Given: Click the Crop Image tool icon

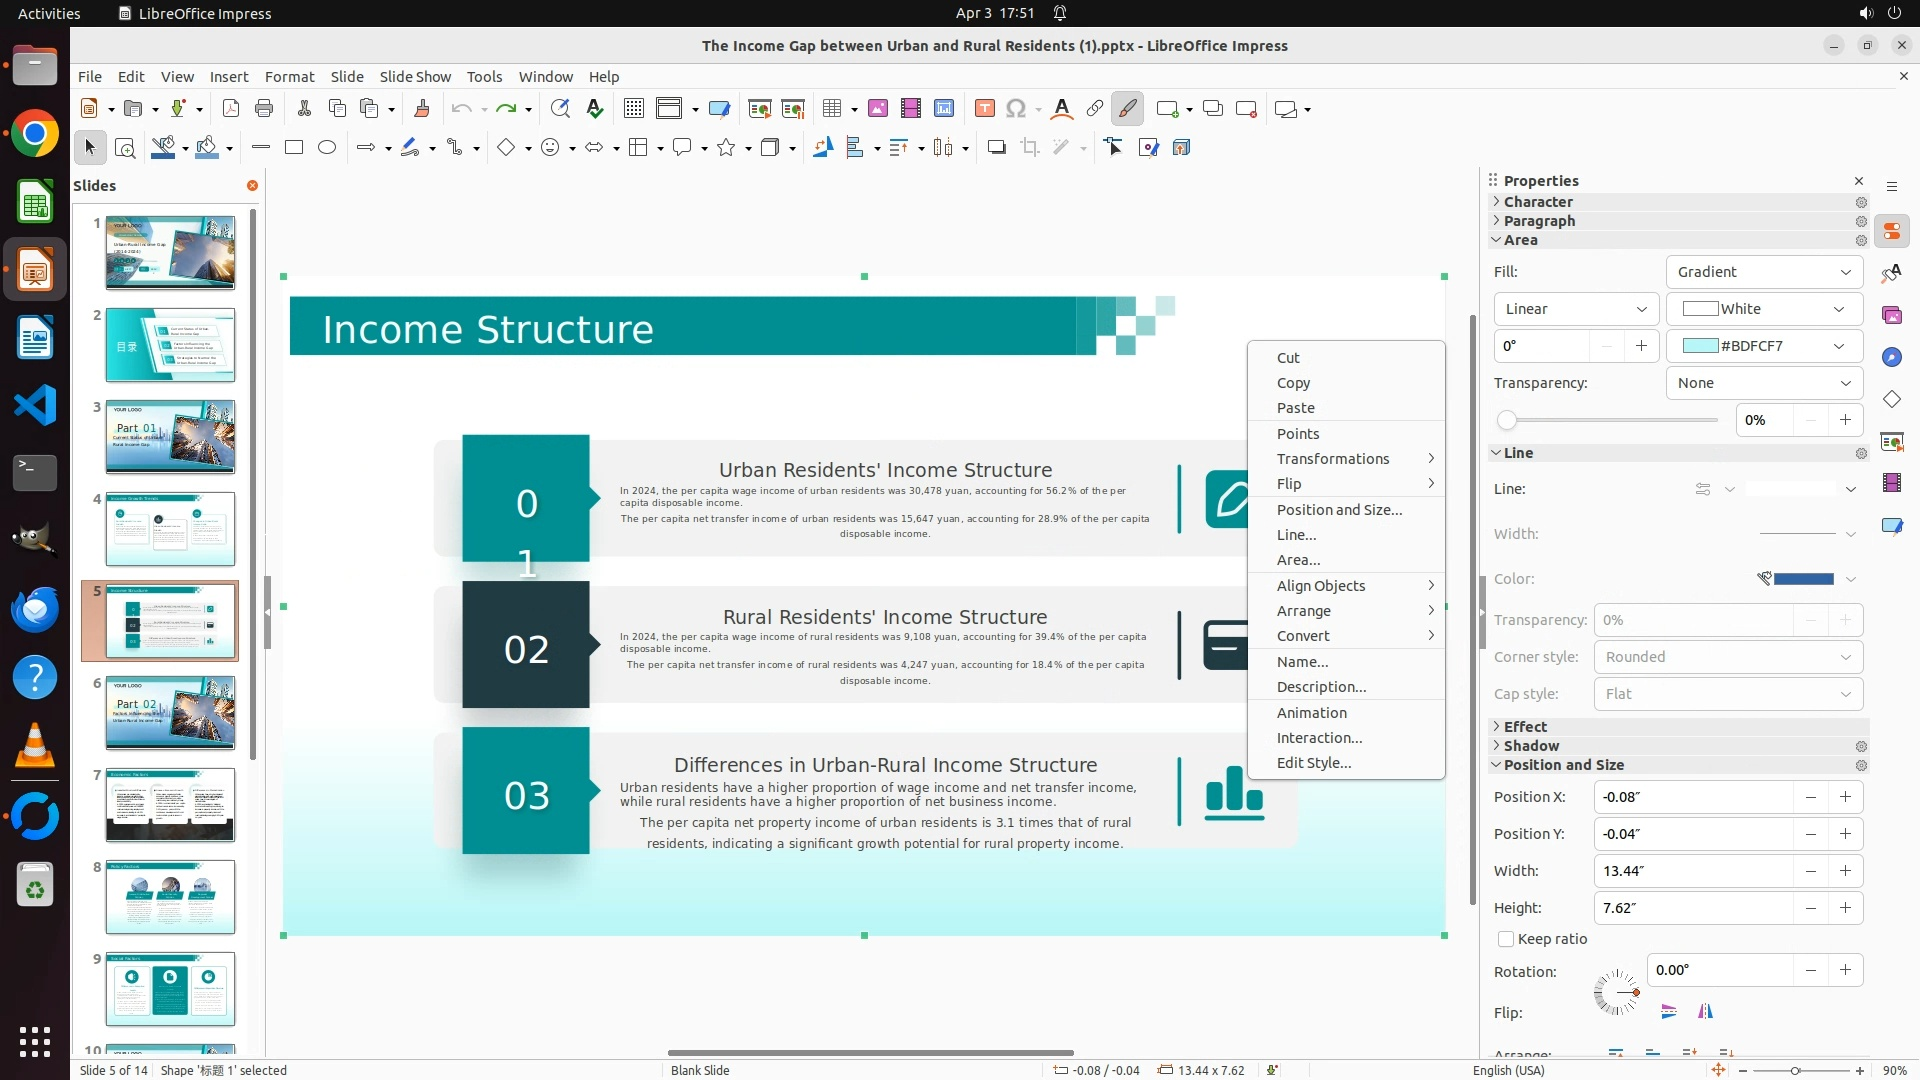Looking at the screenshot, I should [1030, 148].
